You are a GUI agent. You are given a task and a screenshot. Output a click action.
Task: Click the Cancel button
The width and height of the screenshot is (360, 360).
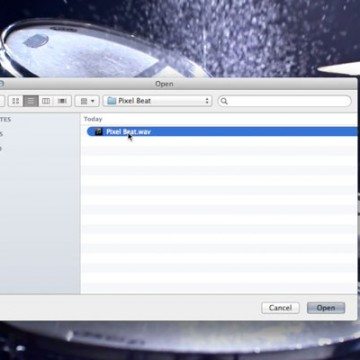pyautogui.click(x=280, y=308)
